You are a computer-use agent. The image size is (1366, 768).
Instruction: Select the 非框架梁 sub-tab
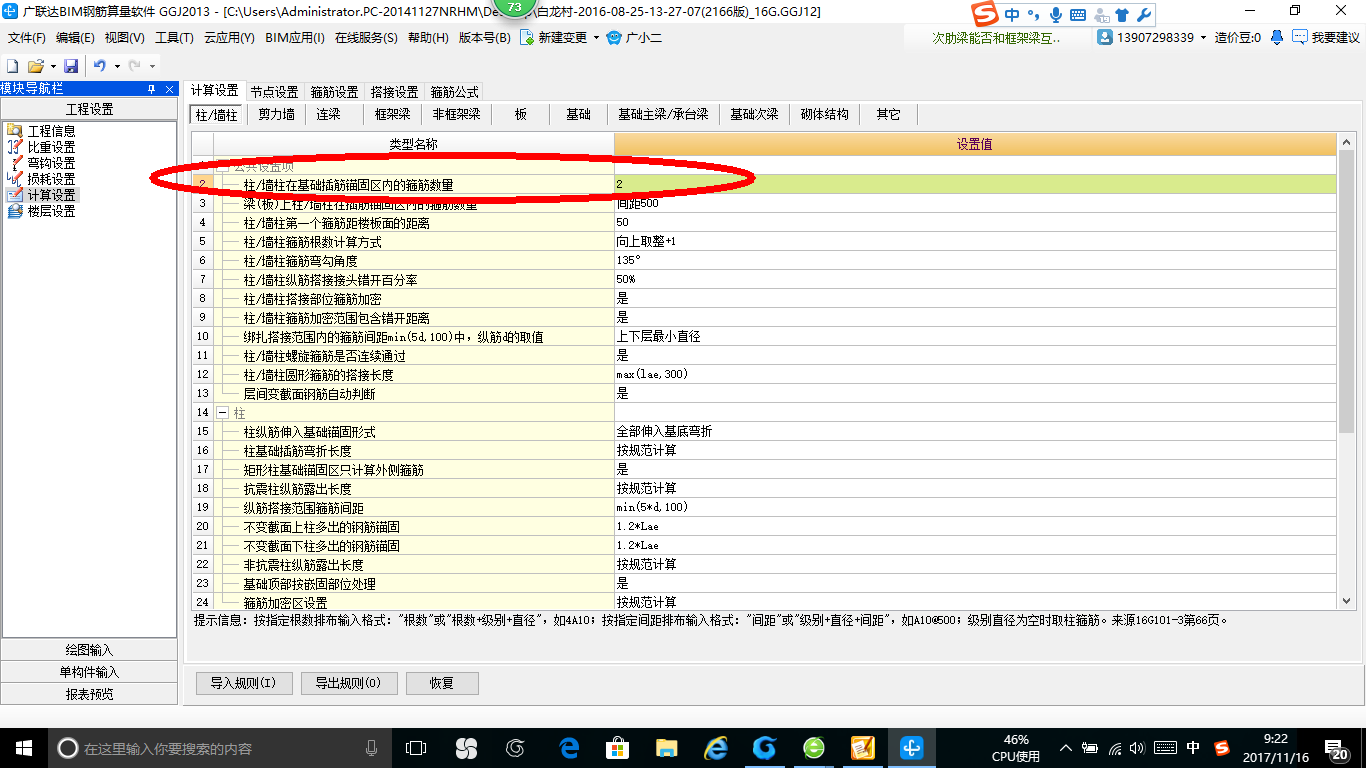[x=456, y=114]
